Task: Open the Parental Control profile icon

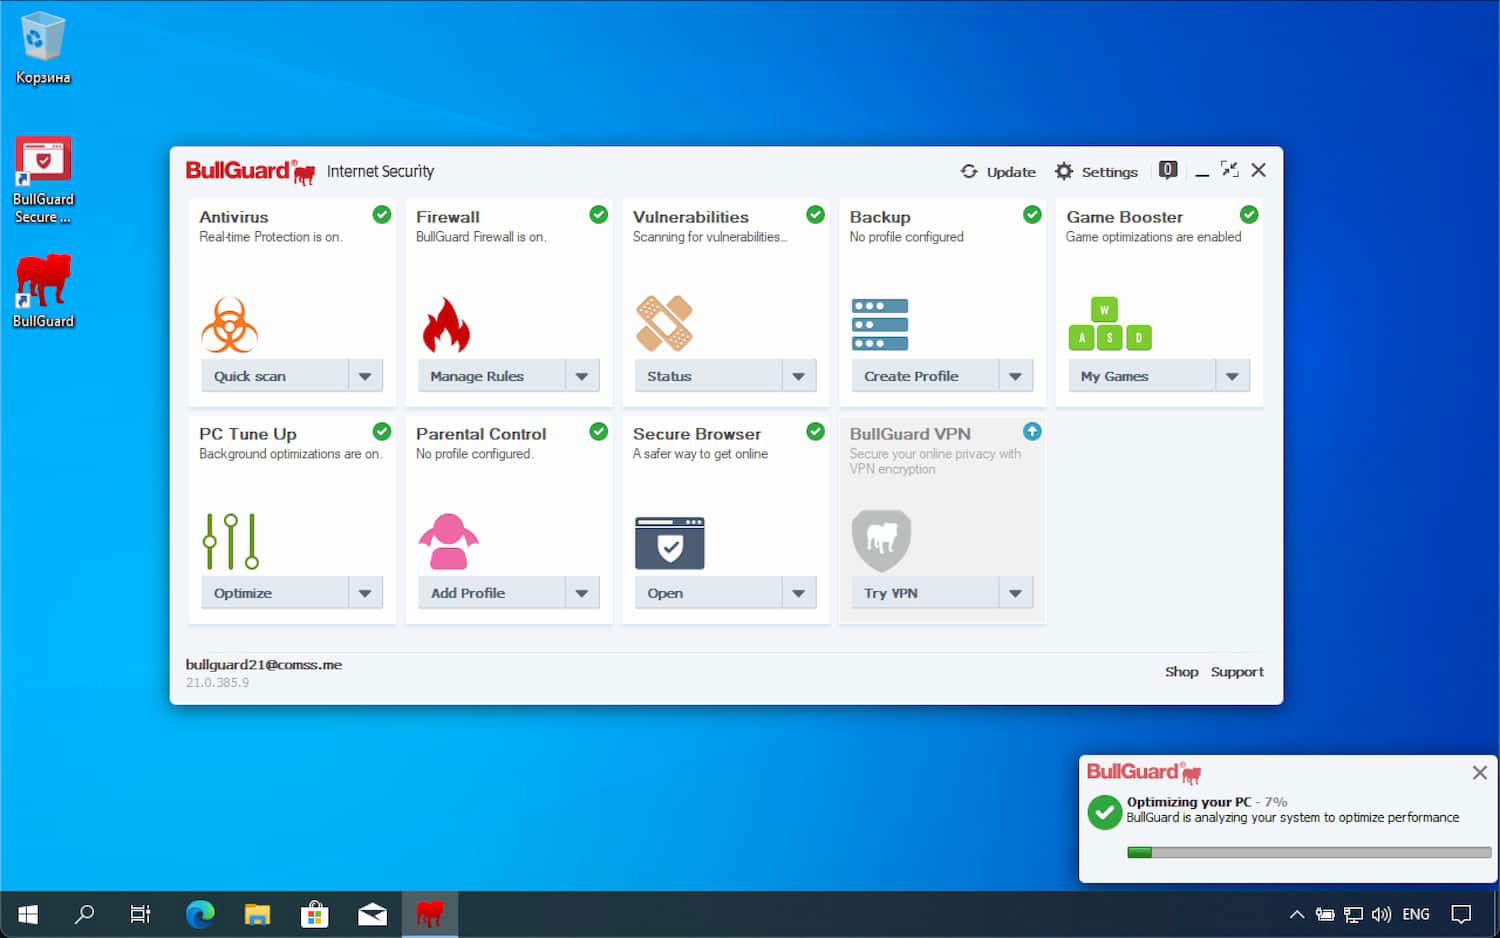Action: pyautogui.click(x=448, y=540)
